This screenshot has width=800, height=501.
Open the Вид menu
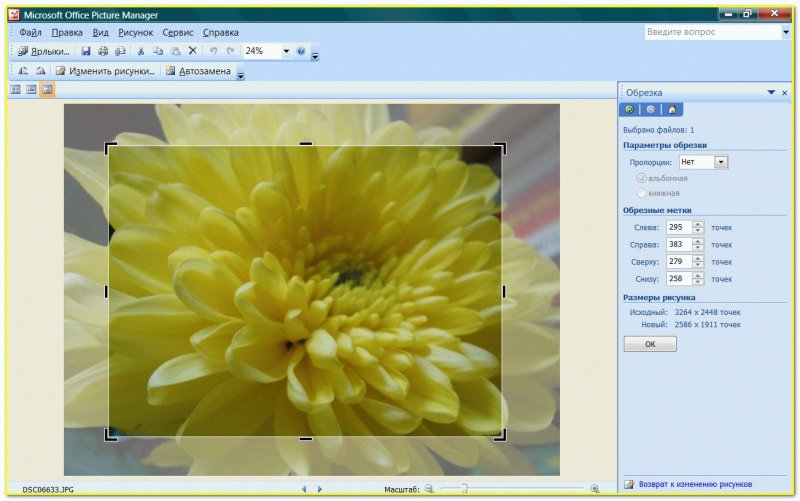[101, 32]
